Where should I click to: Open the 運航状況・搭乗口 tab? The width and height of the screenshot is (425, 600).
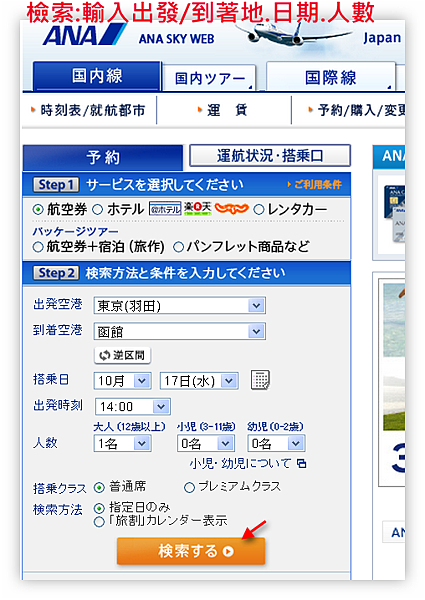[270, 156]
